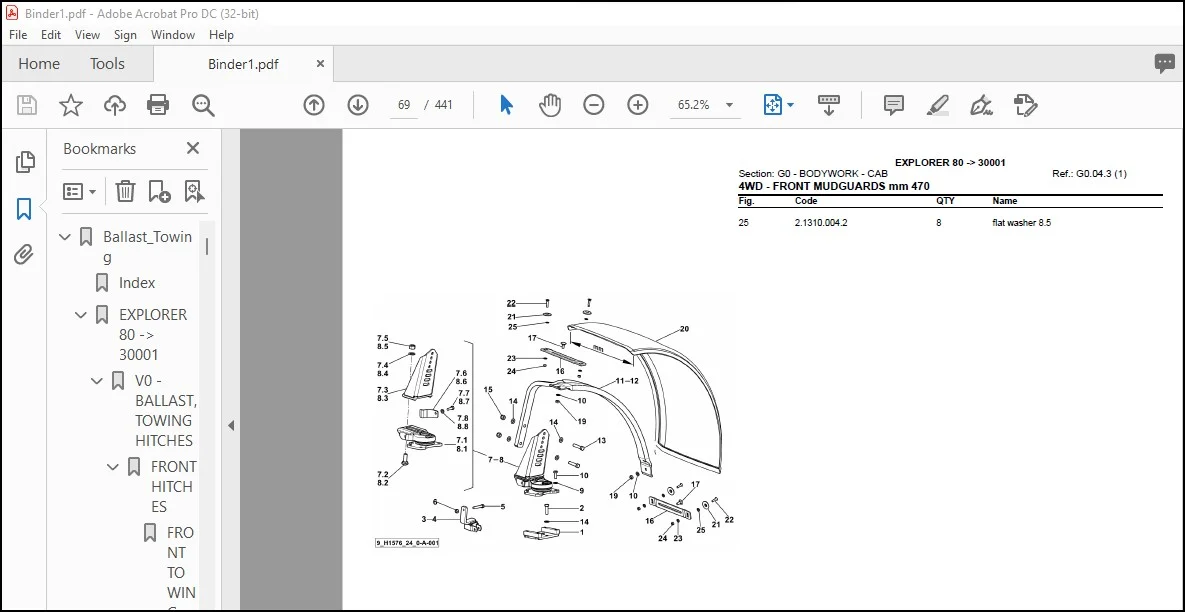The height and width of the screenshot is (612, 1185).
Task: Click the stamp tool icon
Action: click(1026, 105)
